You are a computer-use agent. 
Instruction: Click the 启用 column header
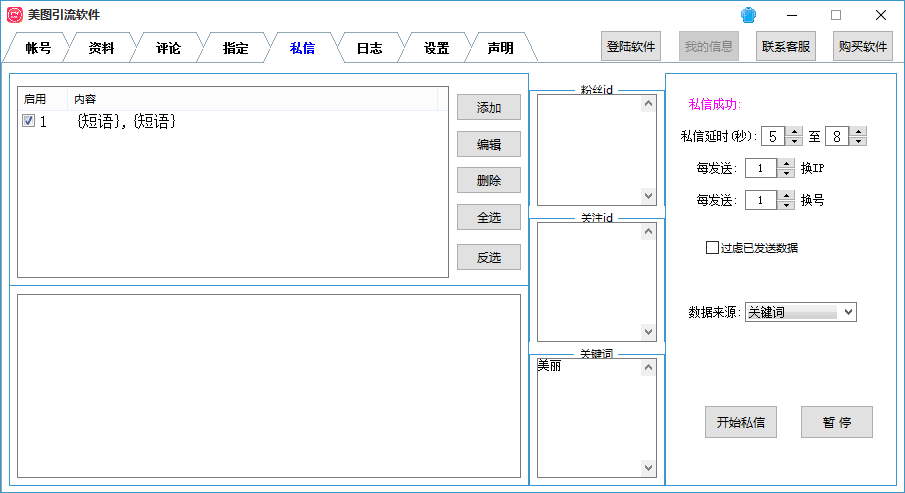[x=43, y=99]
